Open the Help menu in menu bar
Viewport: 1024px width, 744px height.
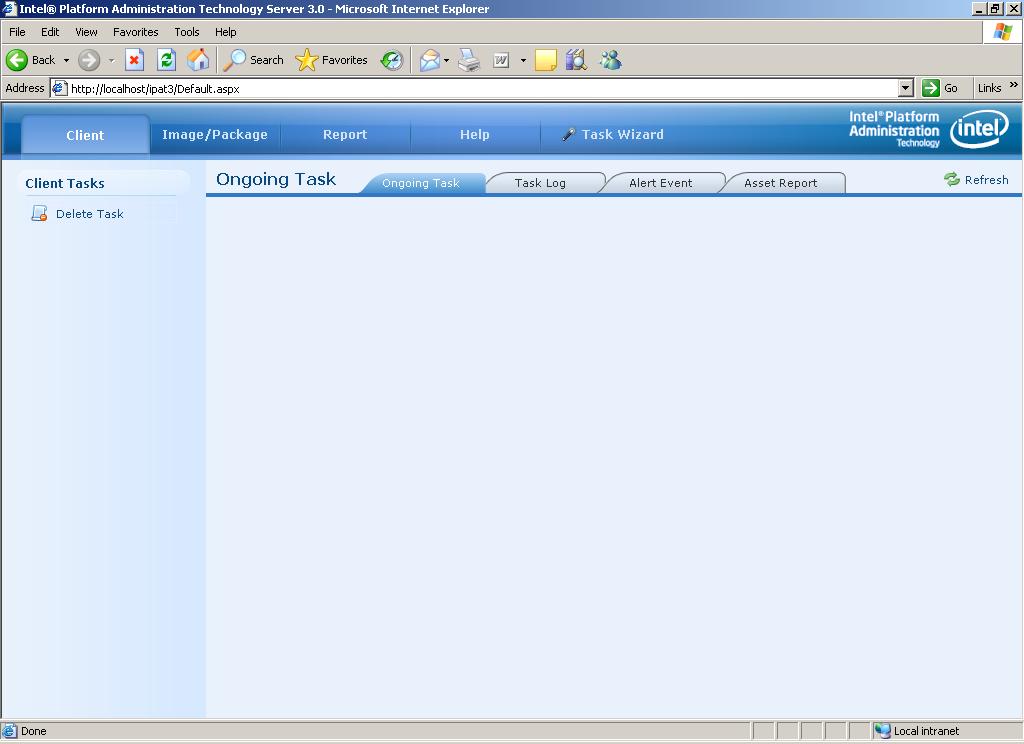(x=225, y=32)
